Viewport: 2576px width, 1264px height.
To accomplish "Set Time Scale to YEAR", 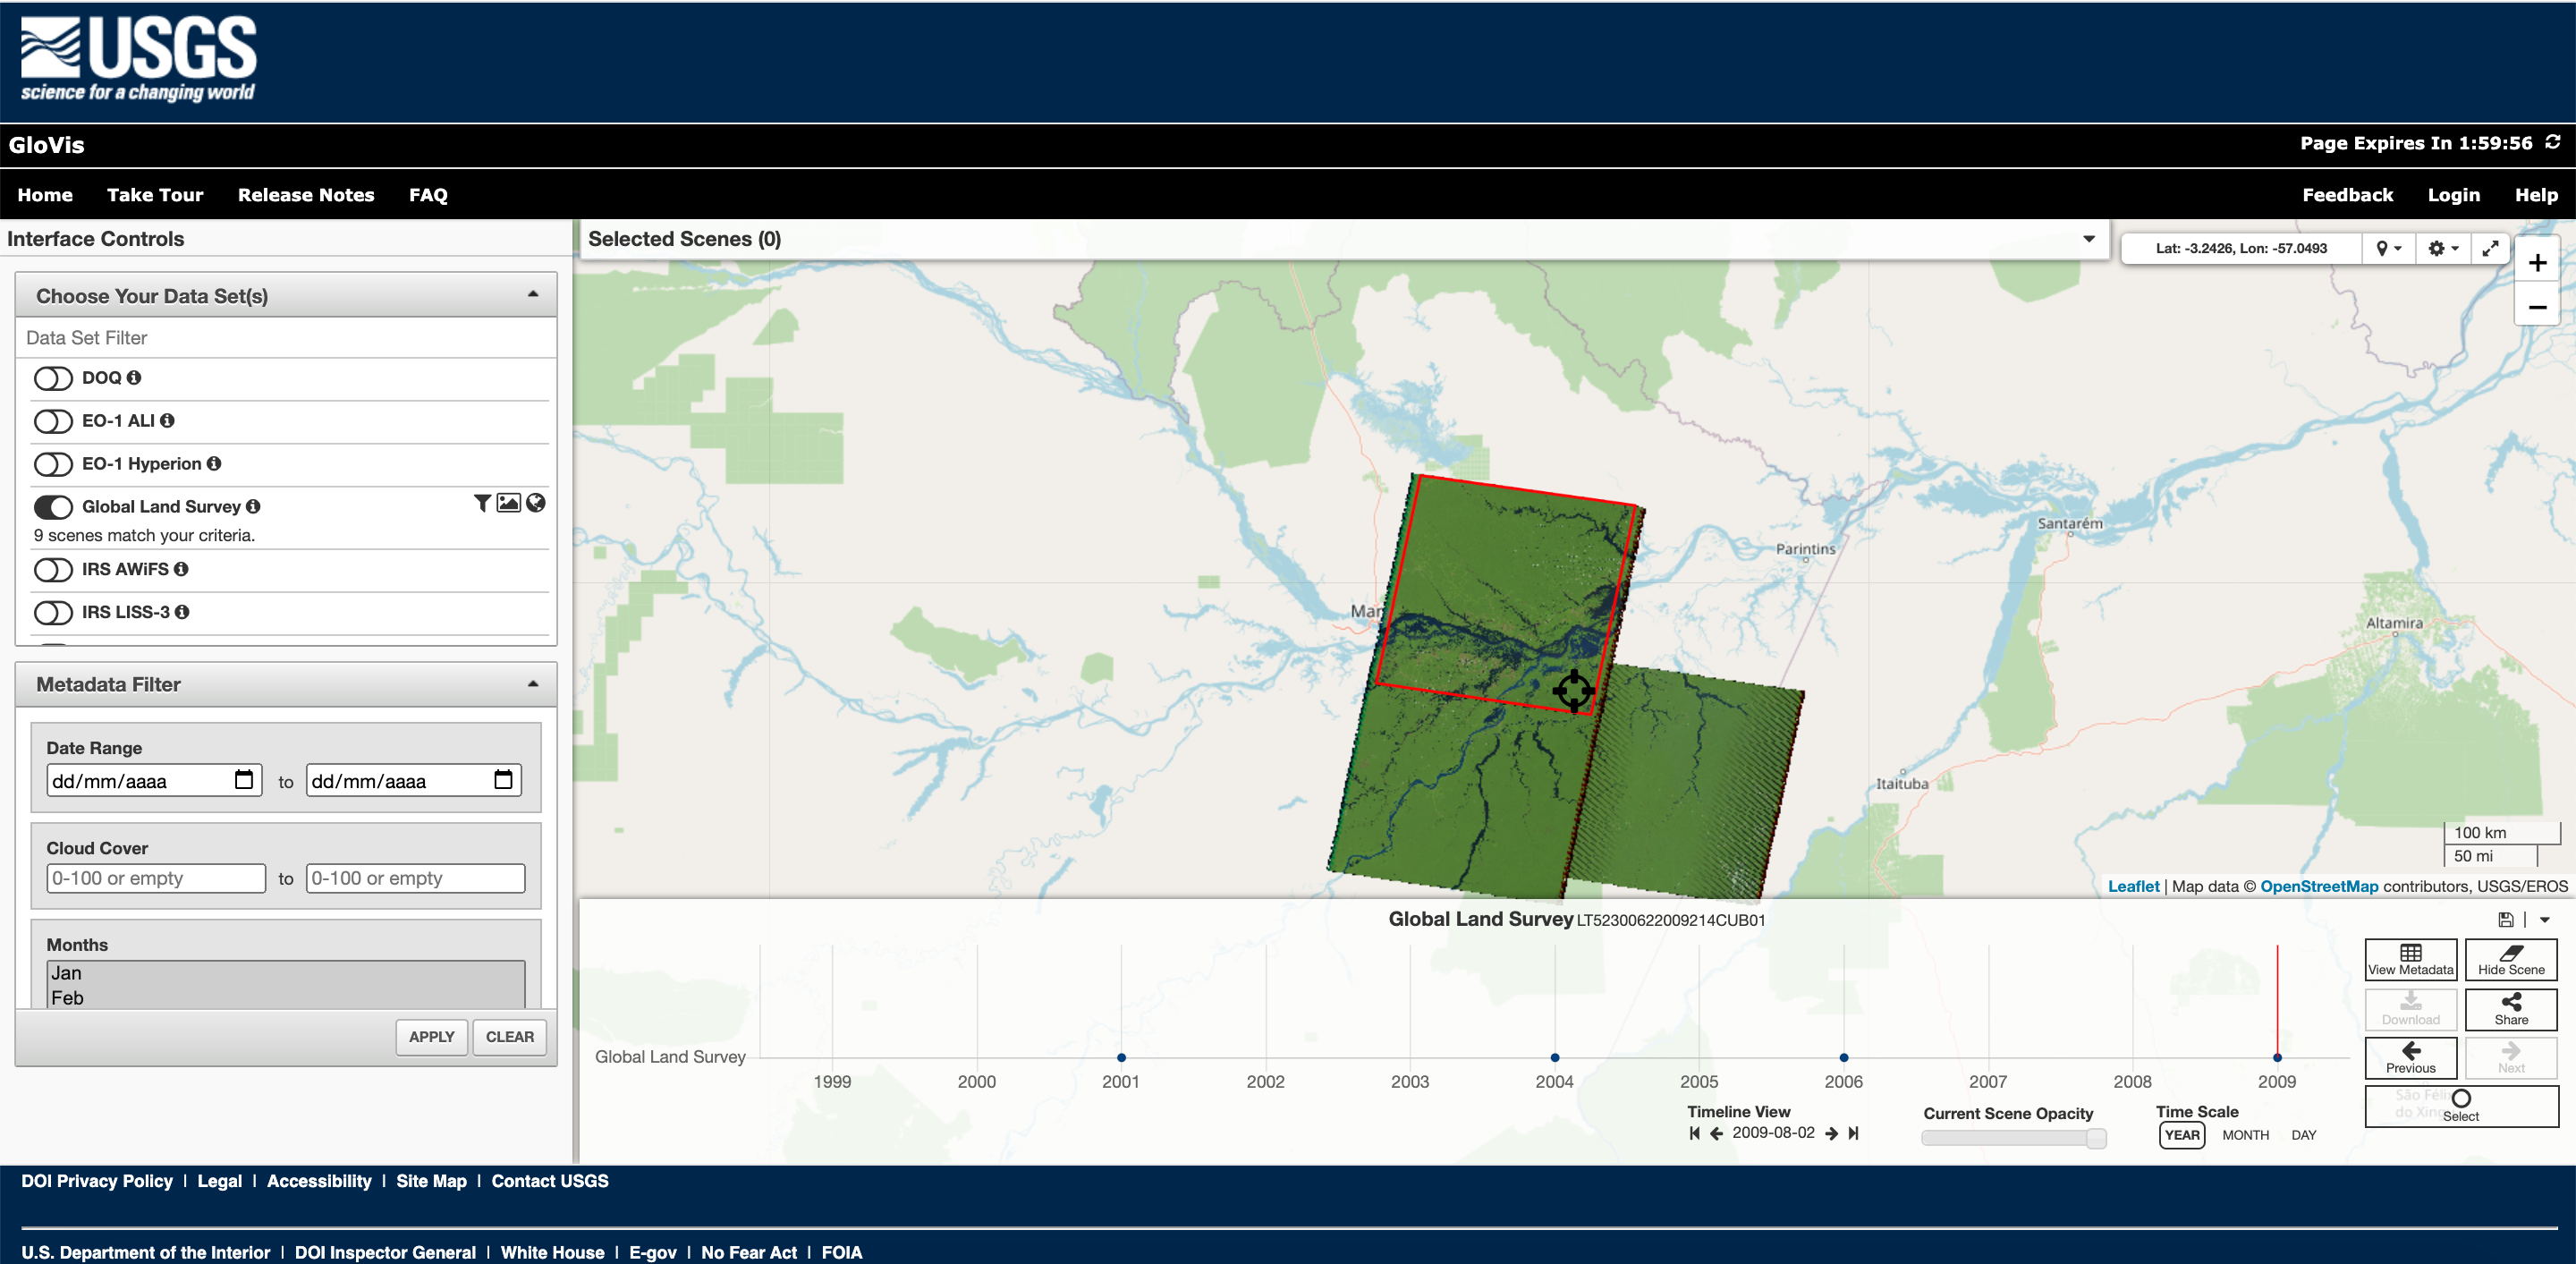I will 2182,1135.
